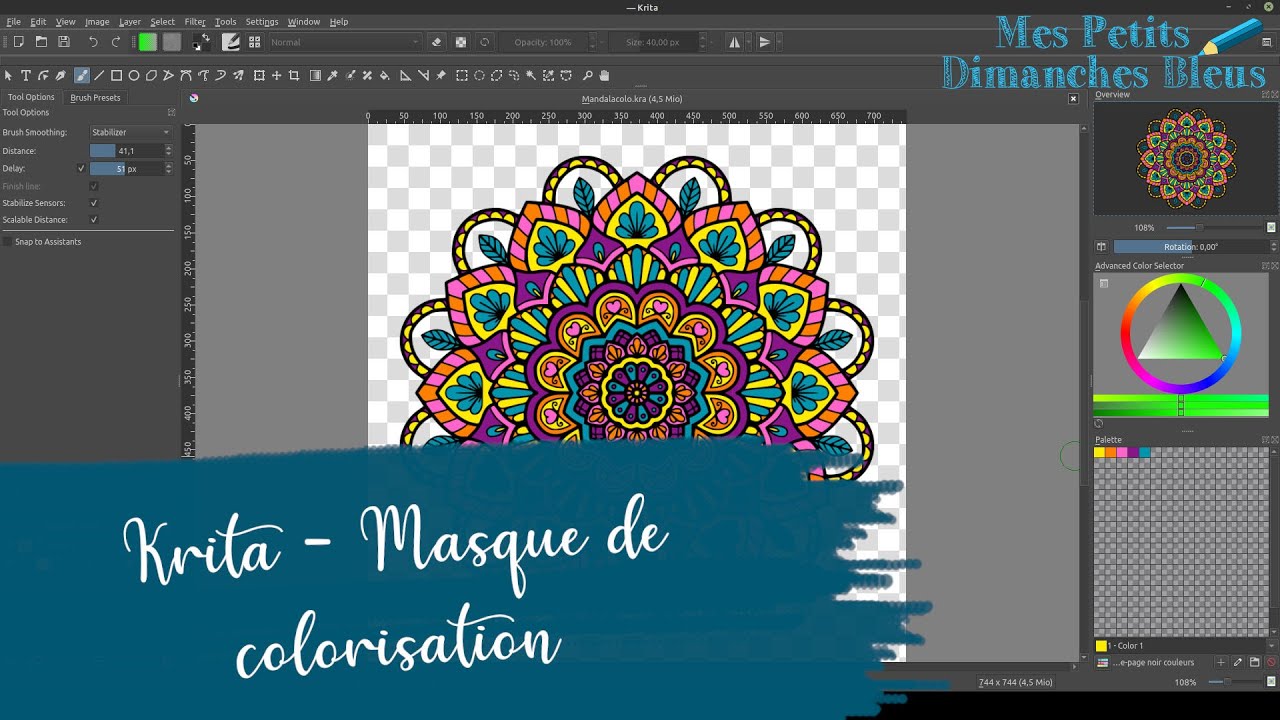Viewport: 1280px width, 720px height.
Task: Select the Rectangular Selection tool
Action: (462, 75)
